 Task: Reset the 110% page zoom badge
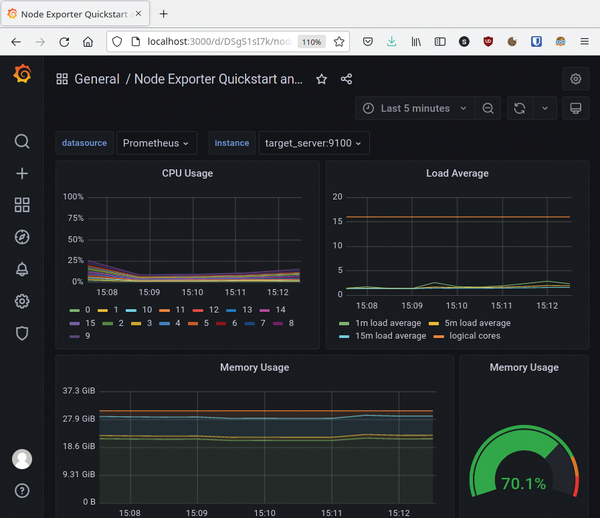[x=311, y=42]
